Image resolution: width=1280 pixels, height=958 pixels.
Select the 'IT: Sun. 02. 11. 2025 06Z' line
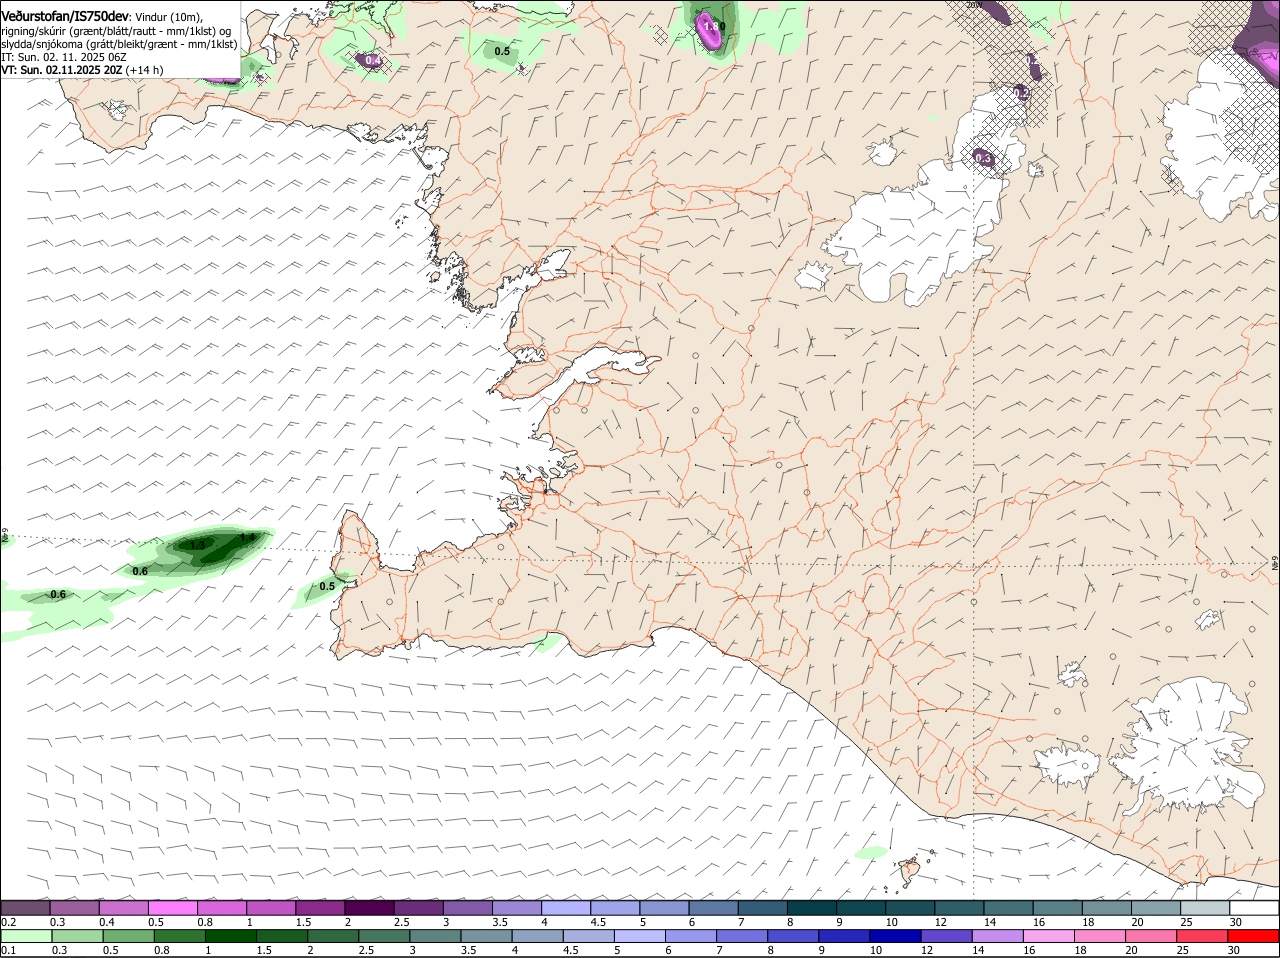pos(63,57)
